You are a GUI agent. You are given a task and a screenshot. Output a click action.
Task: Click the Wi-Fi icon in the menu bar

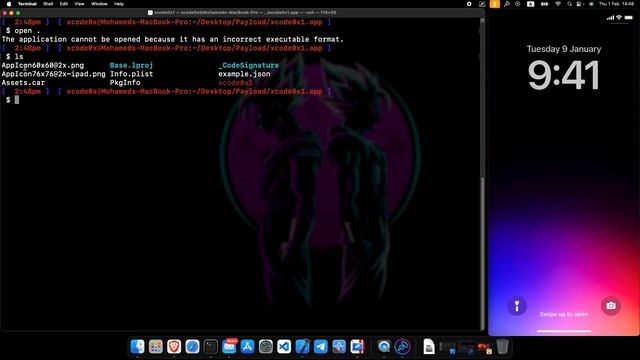[558, 4]
